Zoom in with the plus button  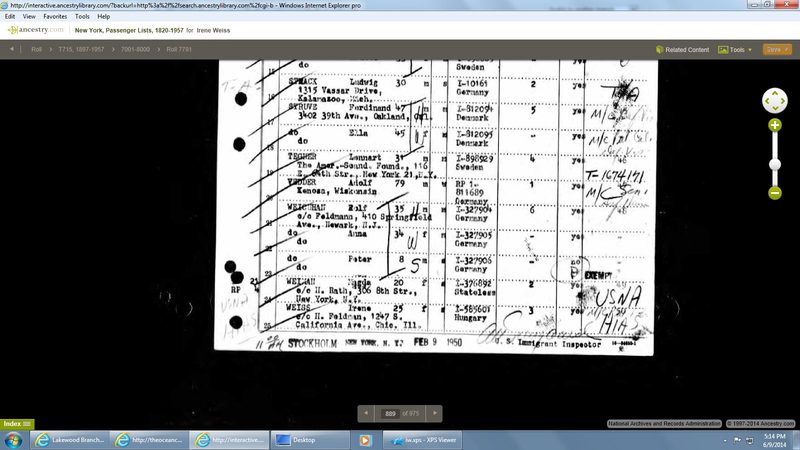click(774, 125)
